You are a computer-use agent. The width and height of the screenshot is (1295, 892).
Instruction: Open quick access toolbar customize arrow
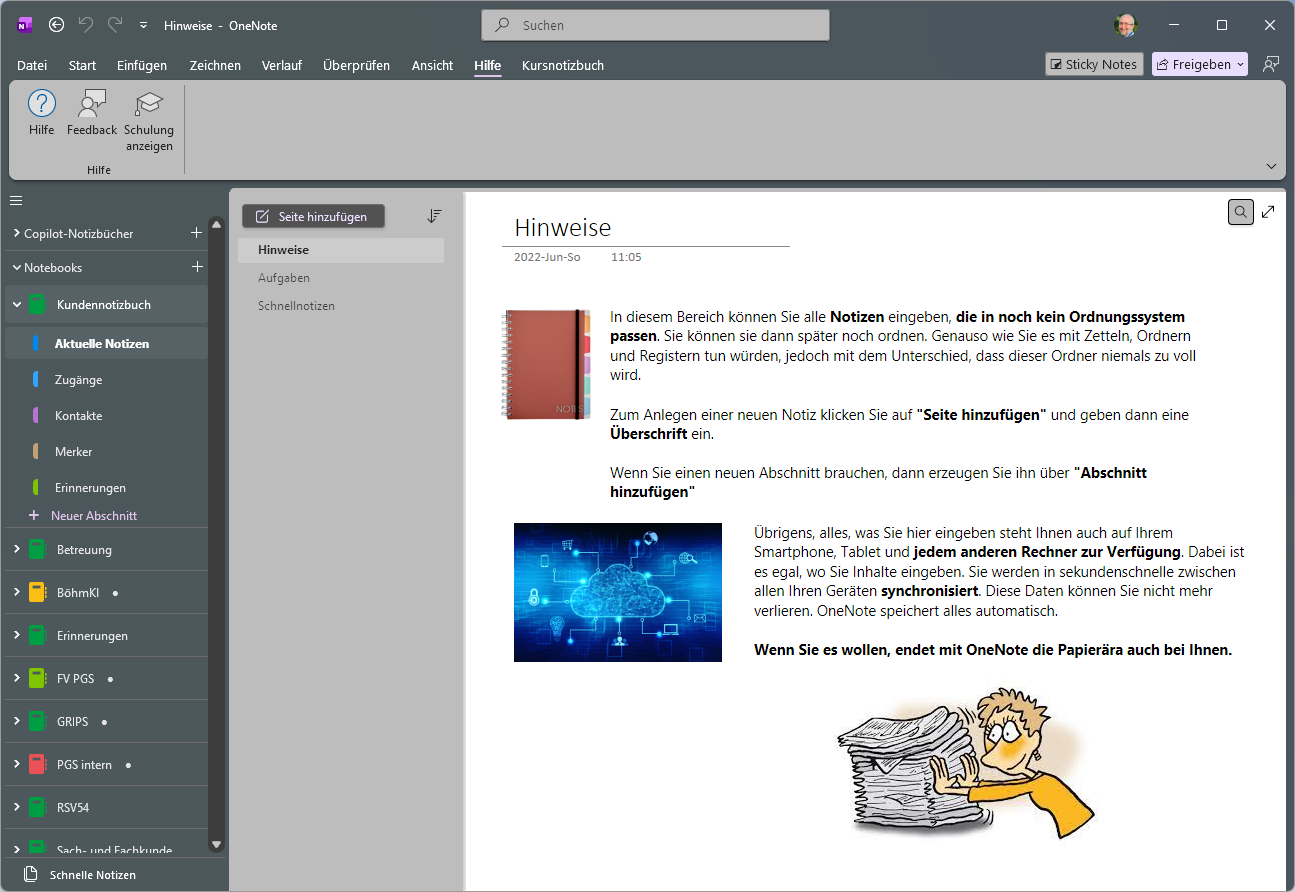pos(144,26)
